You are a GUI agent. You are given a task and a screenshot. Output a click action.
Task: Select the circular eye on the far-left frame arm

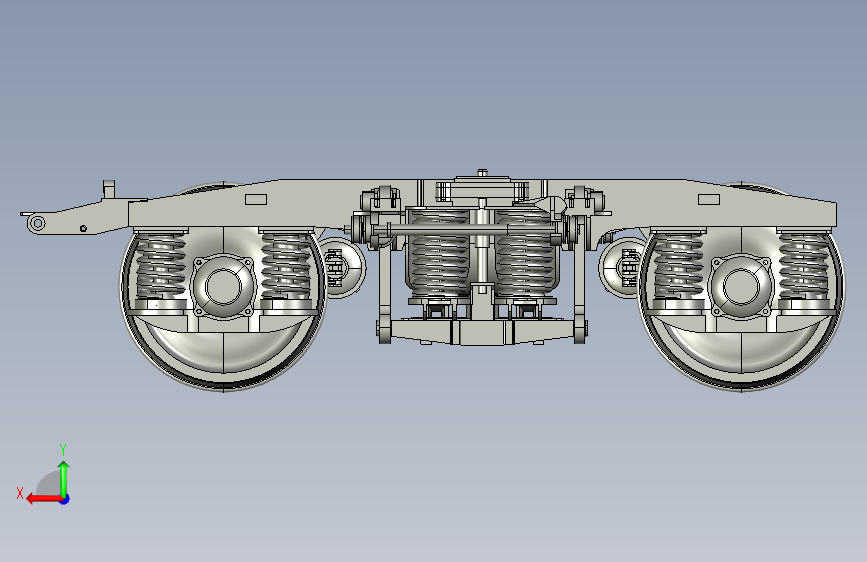pyautogui.click(x=37, y=223)
